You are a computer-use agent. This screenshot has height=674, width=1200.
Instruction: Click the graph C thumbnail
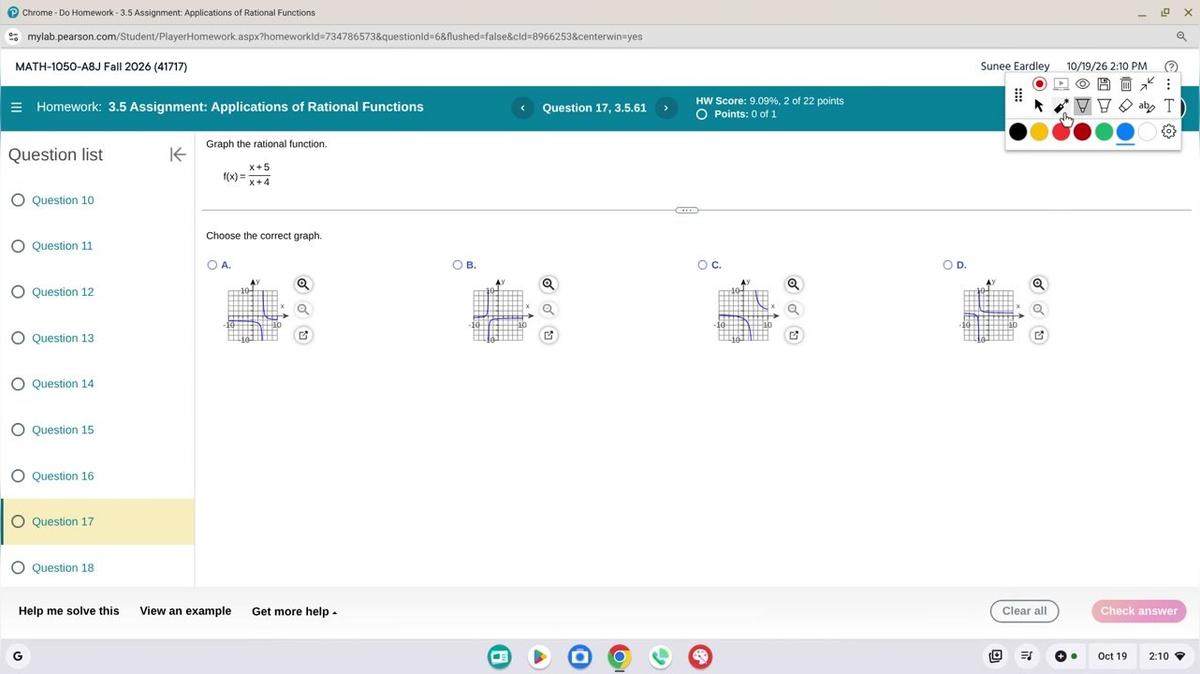(744, 312)
